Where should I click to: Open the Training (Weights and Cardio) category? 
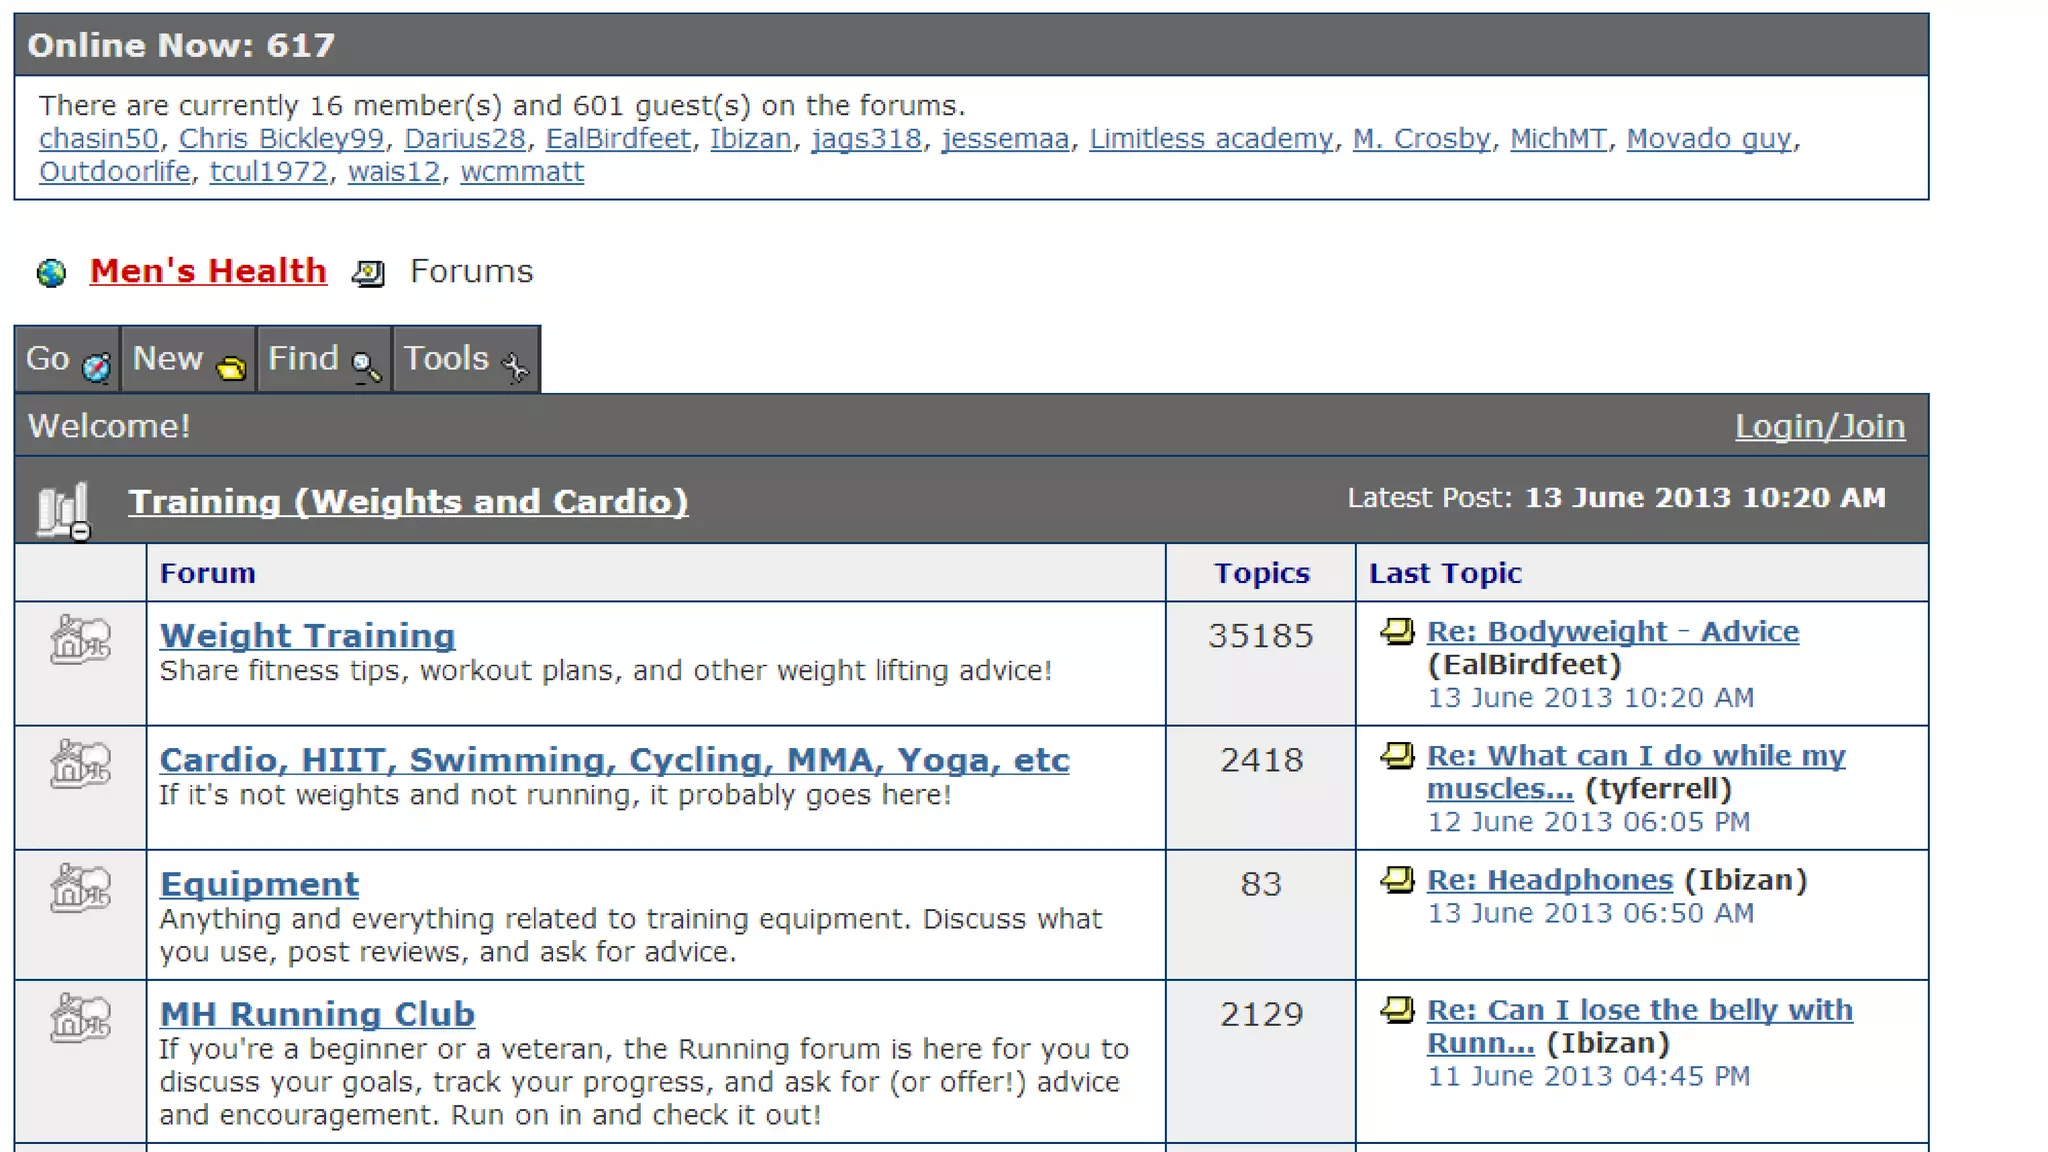pos(408,502)
